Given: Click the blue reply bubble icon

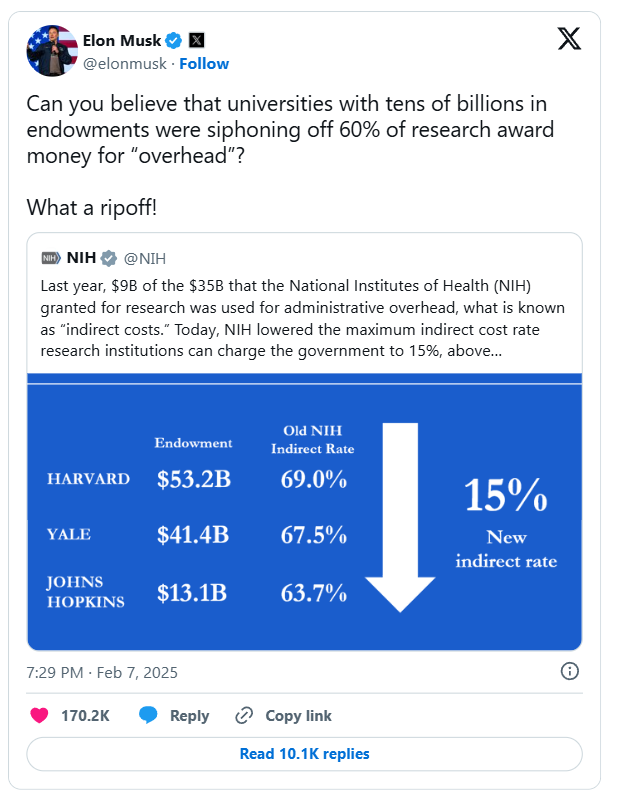Looking at the screenshot, I should point(148,715).
